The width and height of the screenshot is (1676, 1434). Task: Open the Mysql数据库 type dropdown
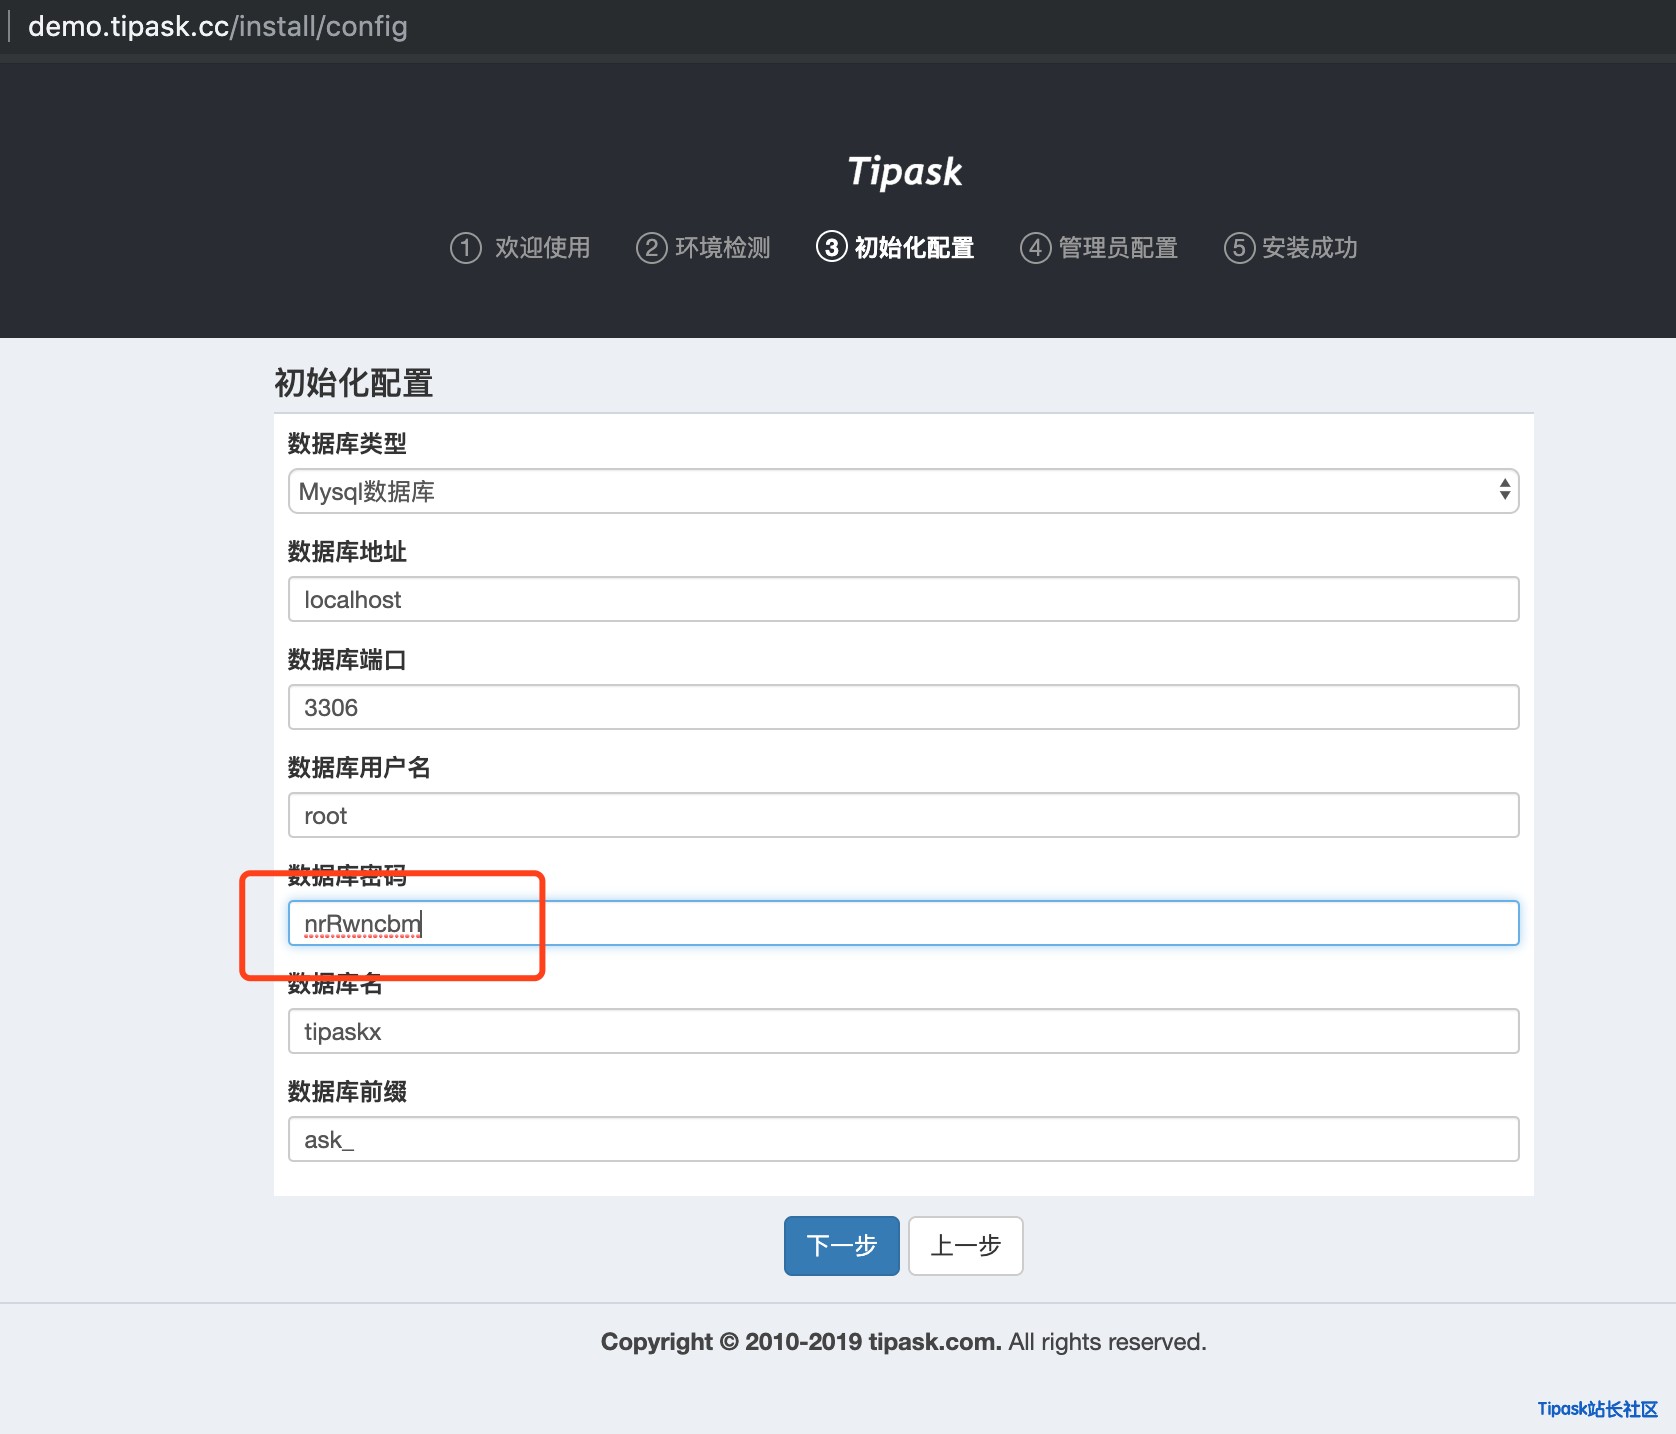point(903,491)
